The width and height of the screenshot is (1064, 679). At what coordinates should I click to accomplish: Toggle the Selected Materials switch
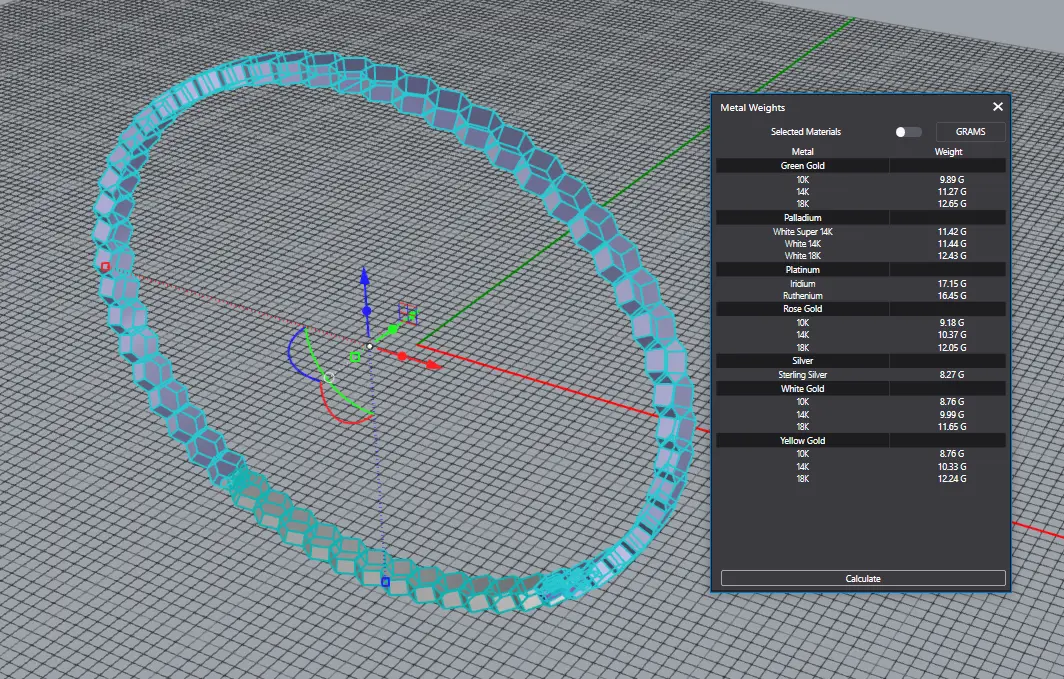908,132
